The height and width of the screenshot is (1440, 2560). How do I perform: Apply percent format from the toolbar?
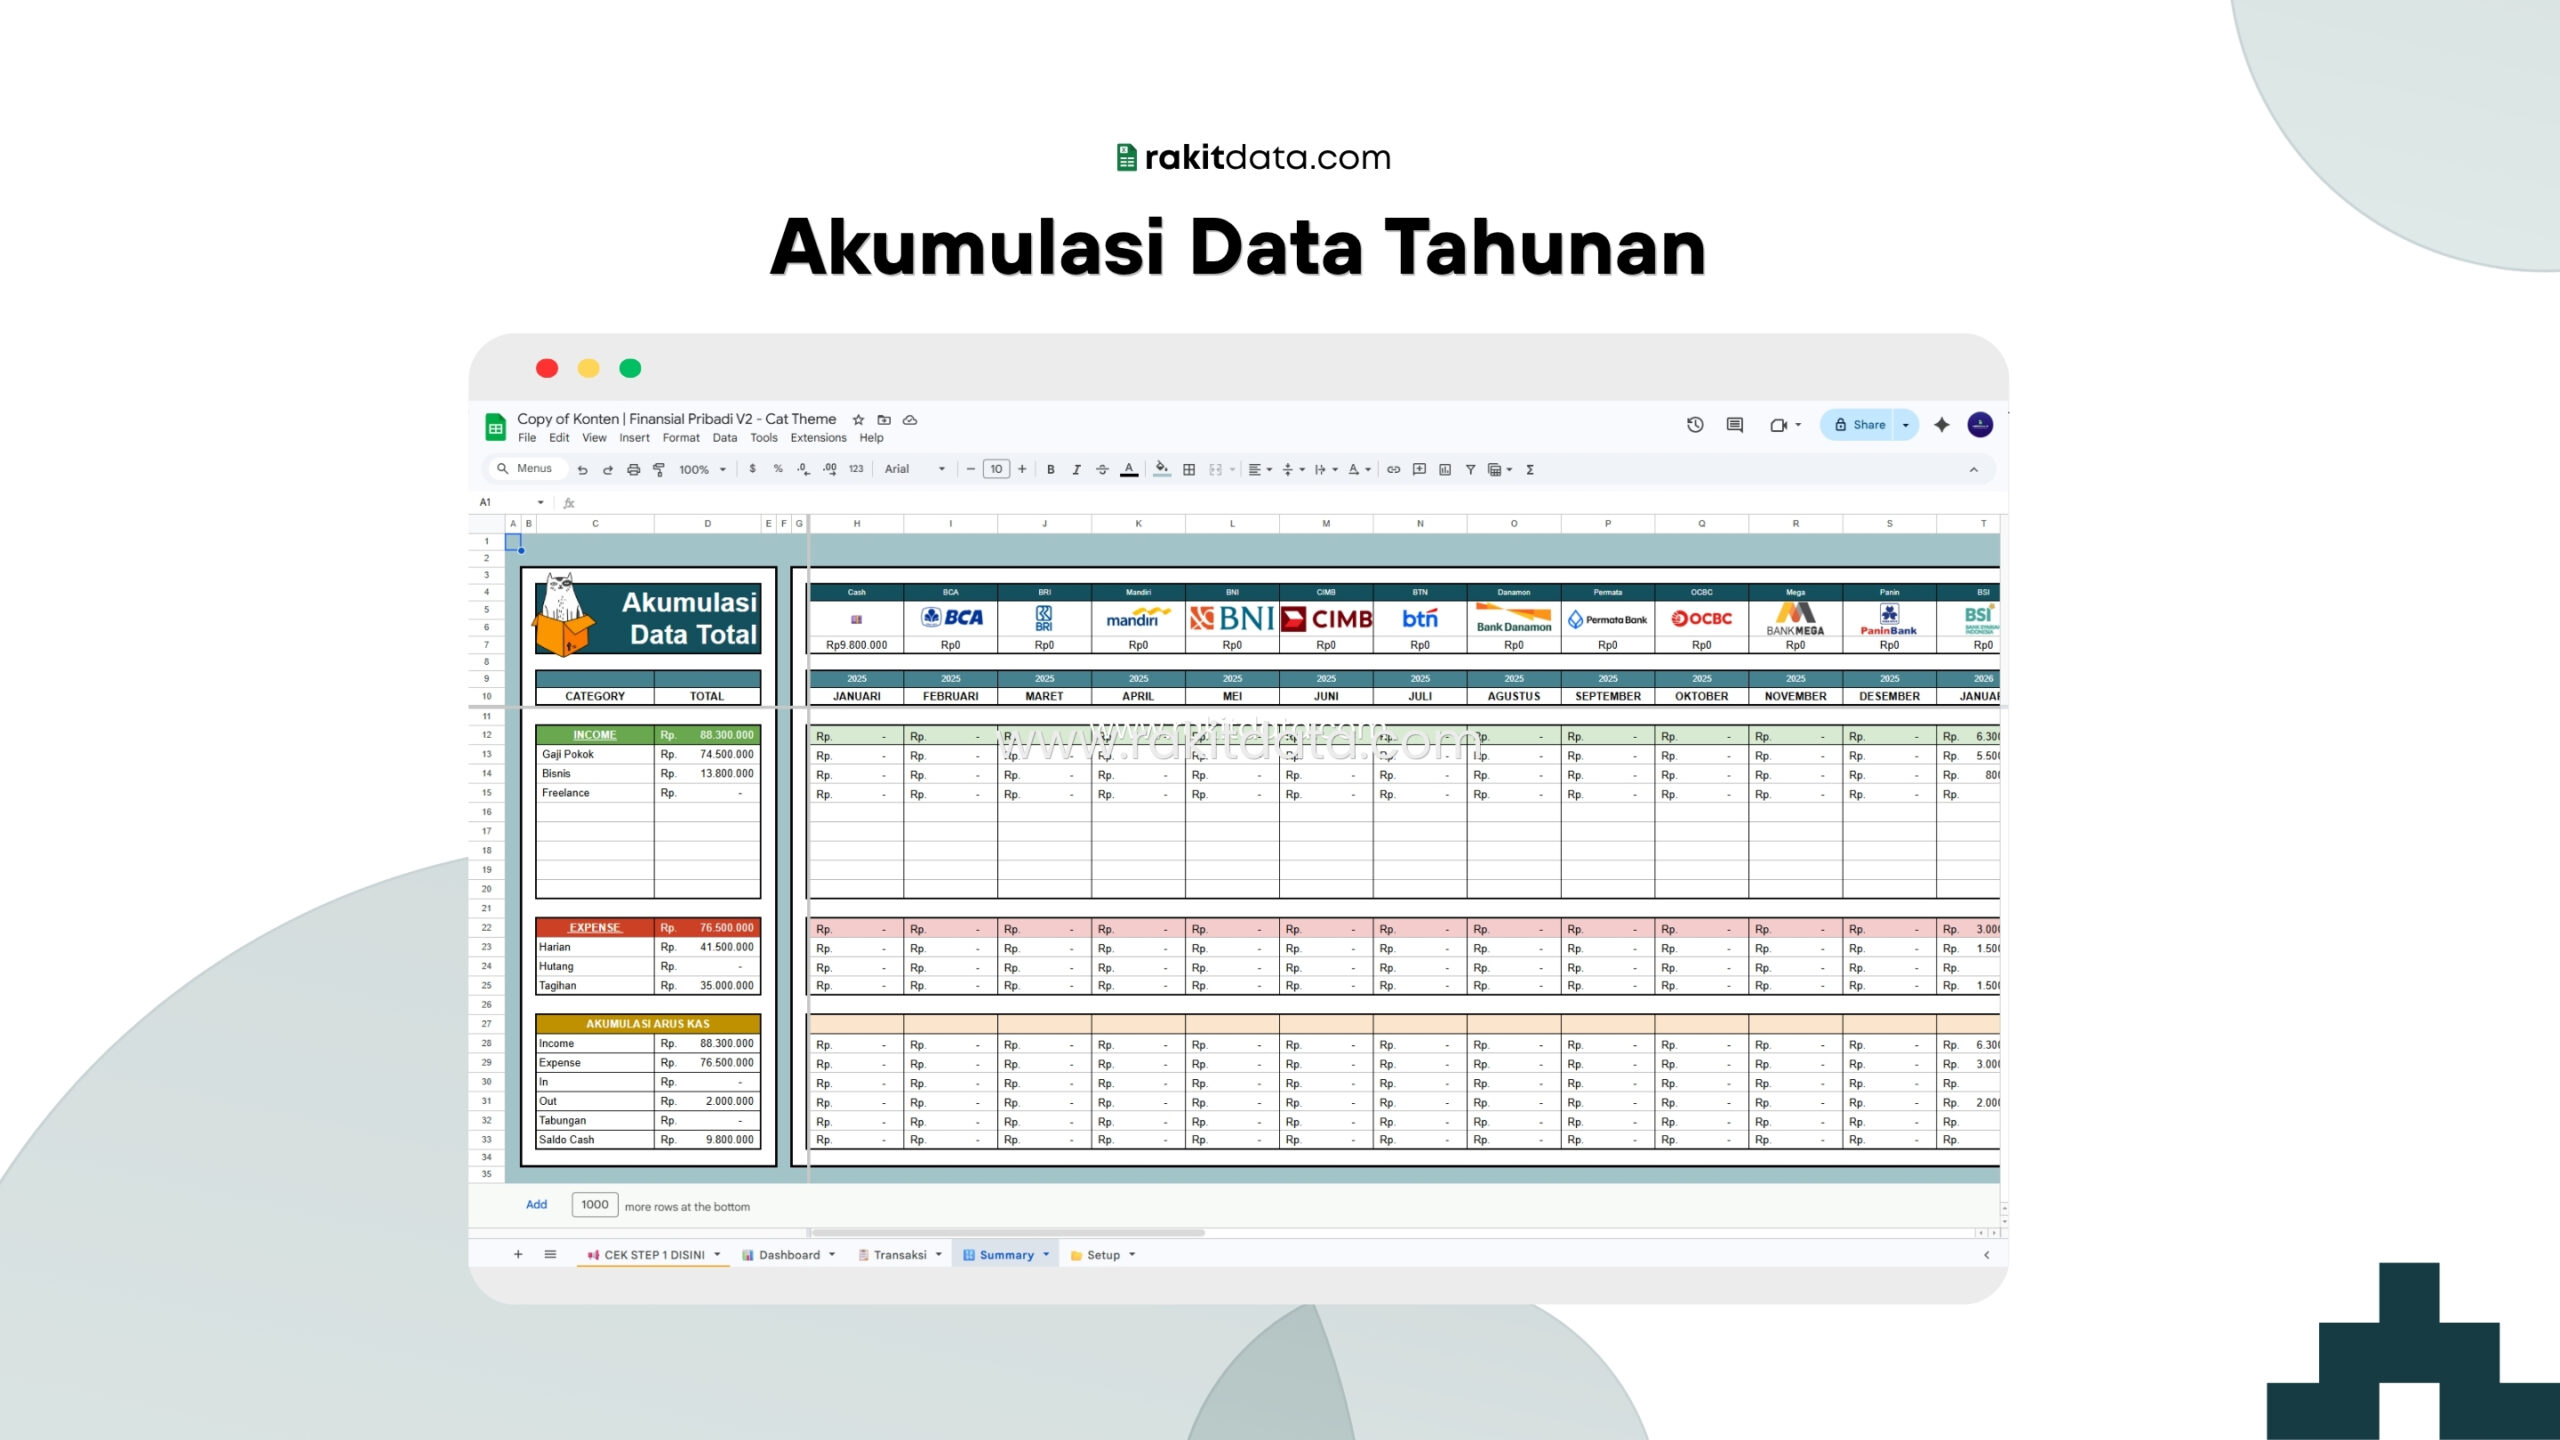778,469
